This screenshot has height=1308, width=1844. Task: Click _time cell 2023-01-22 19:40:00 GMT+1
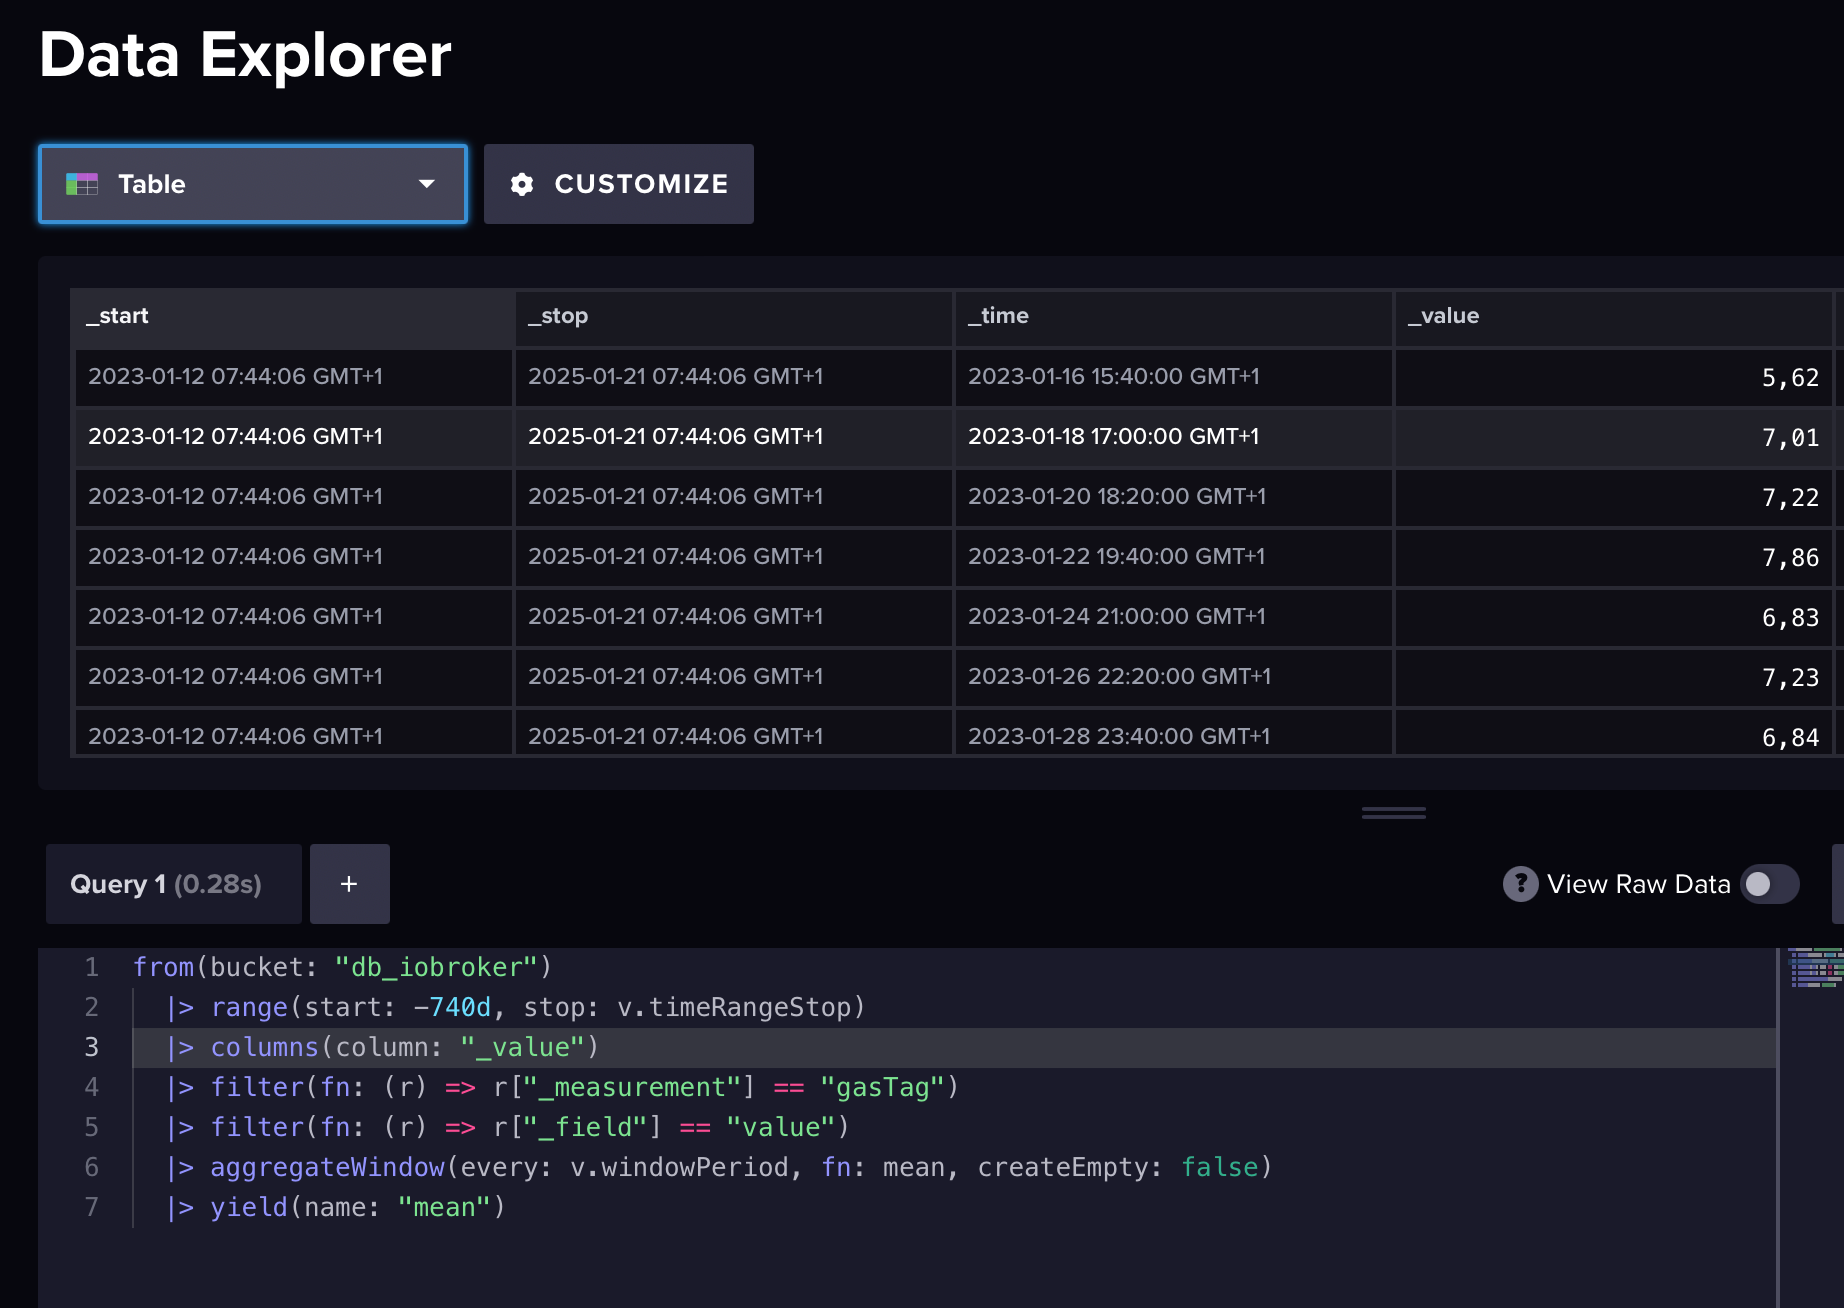click(1173, 557)
